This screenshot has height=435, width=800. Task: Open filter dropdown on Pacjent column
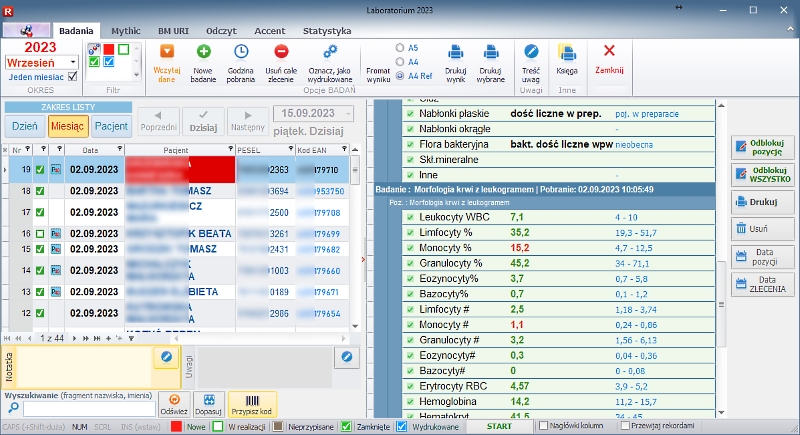[x=228, y=149]
